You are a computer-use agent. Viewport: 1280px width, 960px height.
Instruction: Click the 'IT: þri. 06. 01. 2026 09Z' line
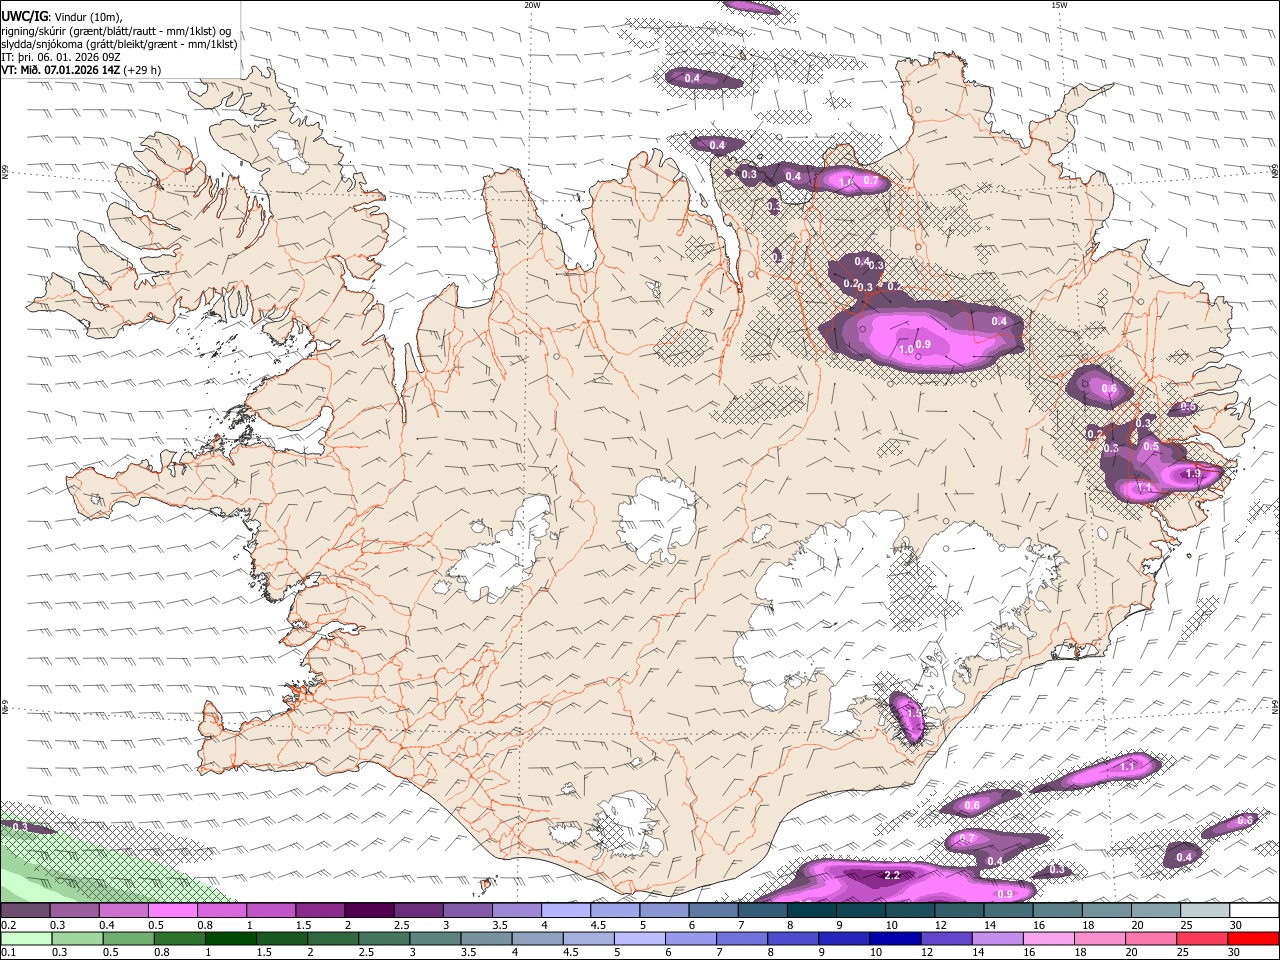61,57
